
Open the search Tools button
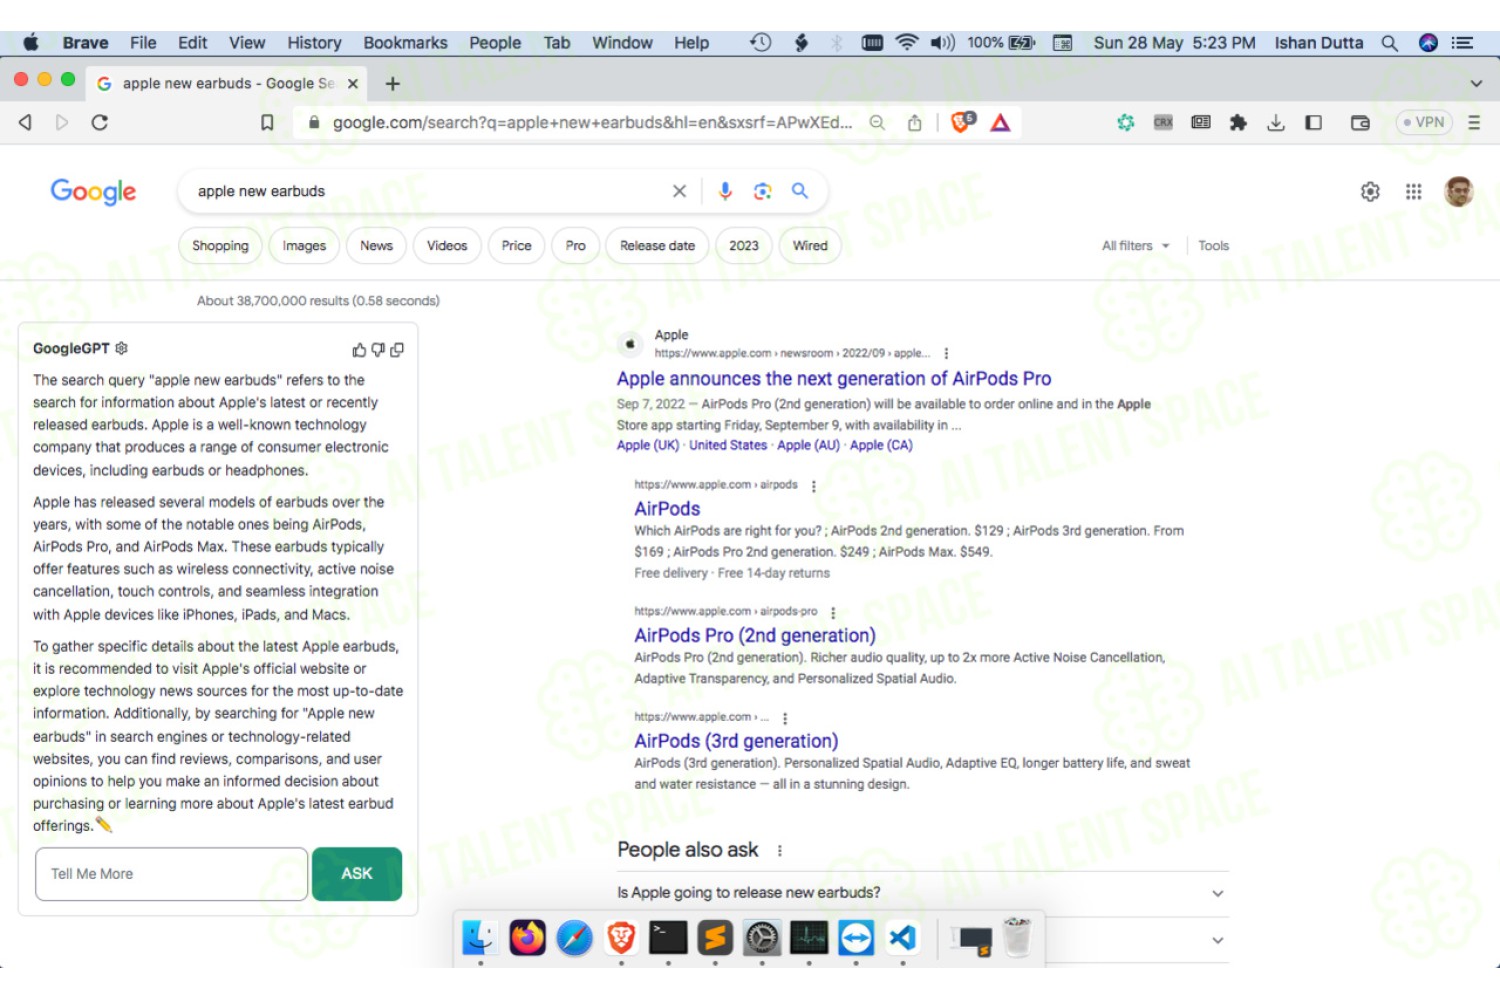pos(1213,246)
